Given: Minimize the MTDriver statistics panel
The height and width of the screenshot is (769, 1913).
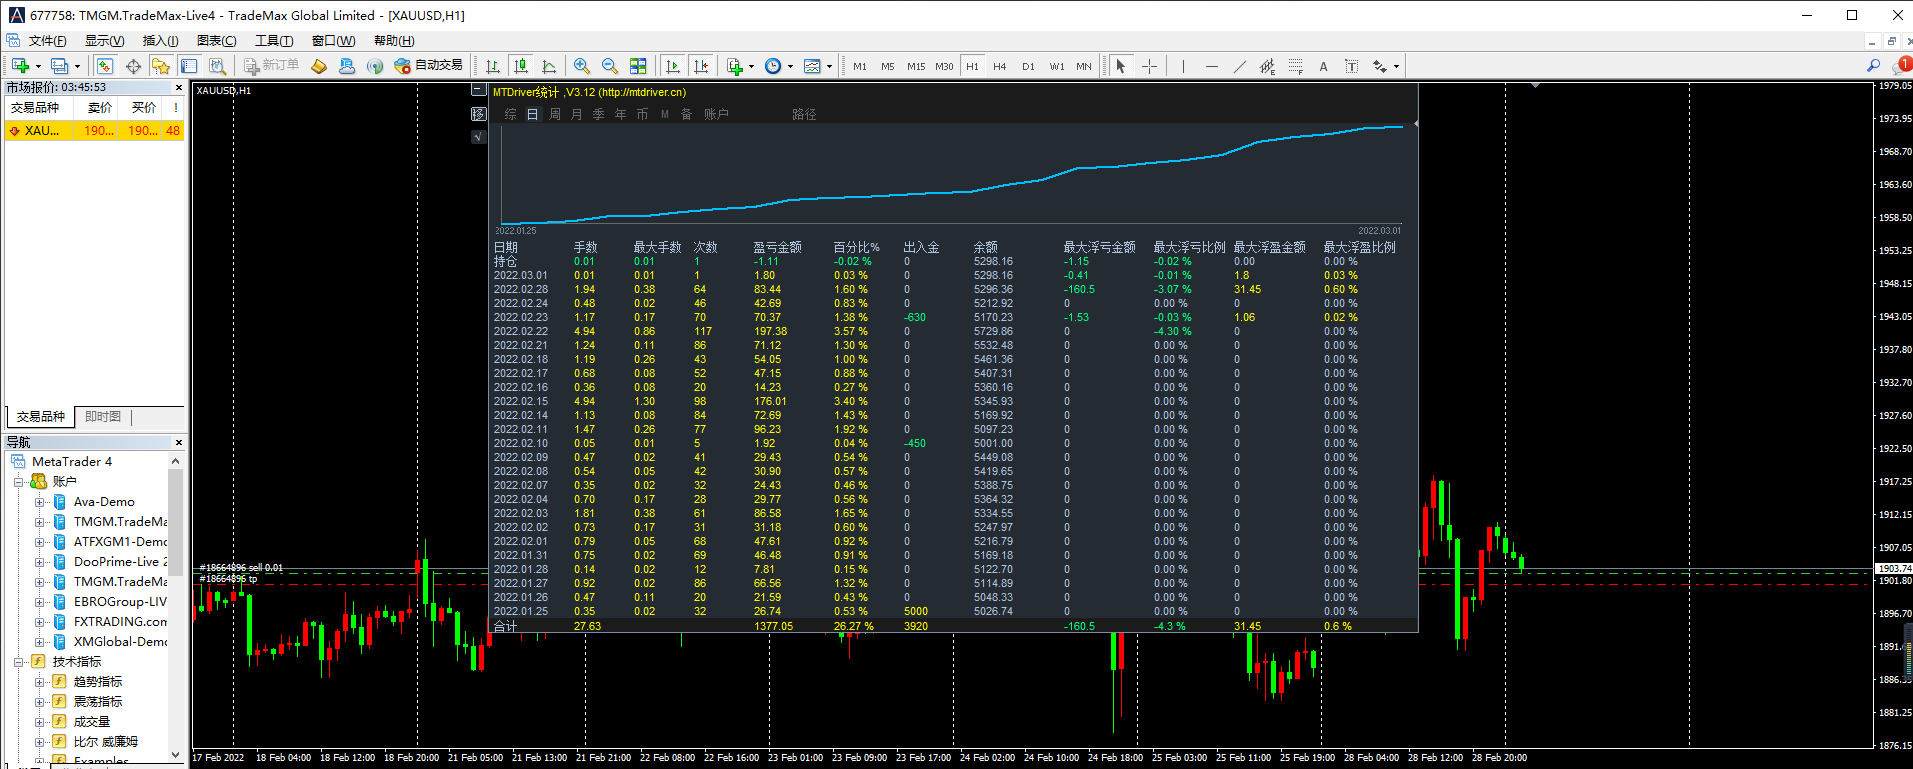Looking at the screenshot, I should [478, 90].
